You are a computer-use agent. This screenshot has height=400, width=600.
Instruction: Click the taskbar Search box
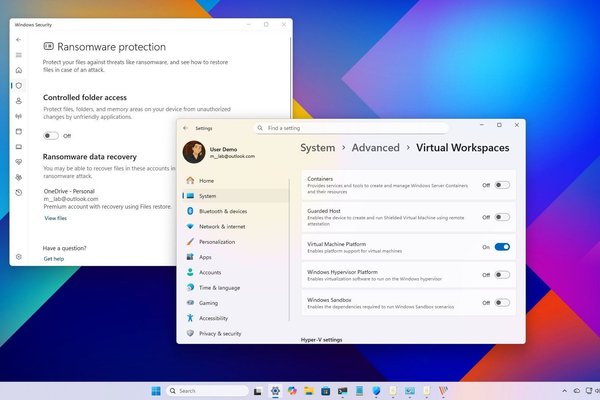(207, 391)
